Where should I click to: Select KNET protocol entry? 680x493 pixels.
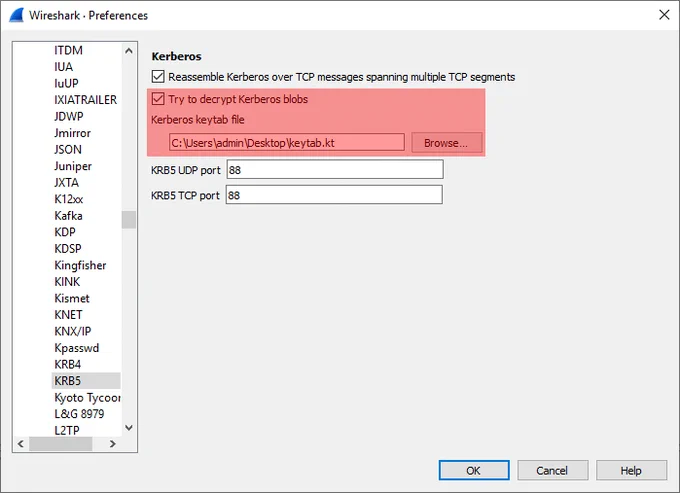[68, 315]
